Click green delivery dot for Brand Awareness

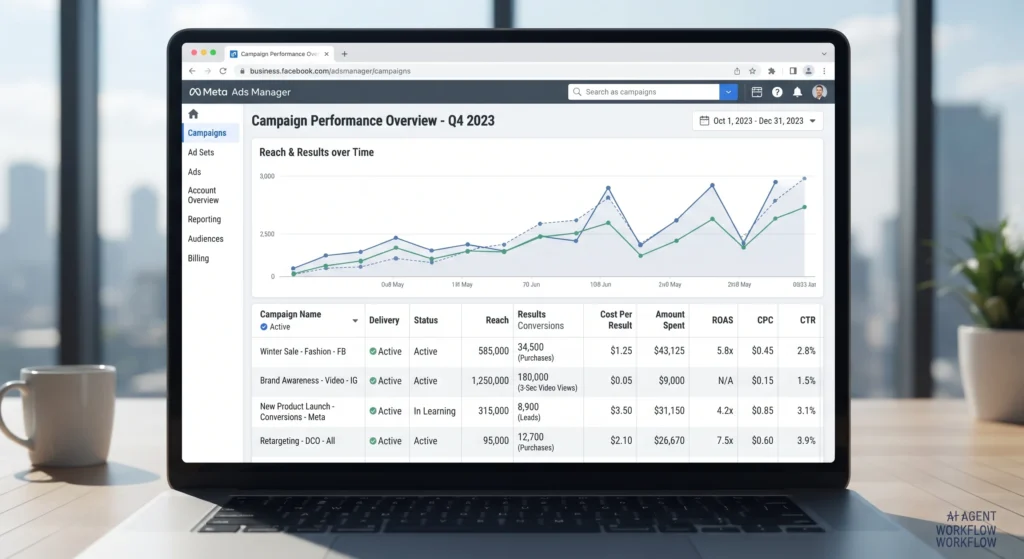tap(373, 381)
